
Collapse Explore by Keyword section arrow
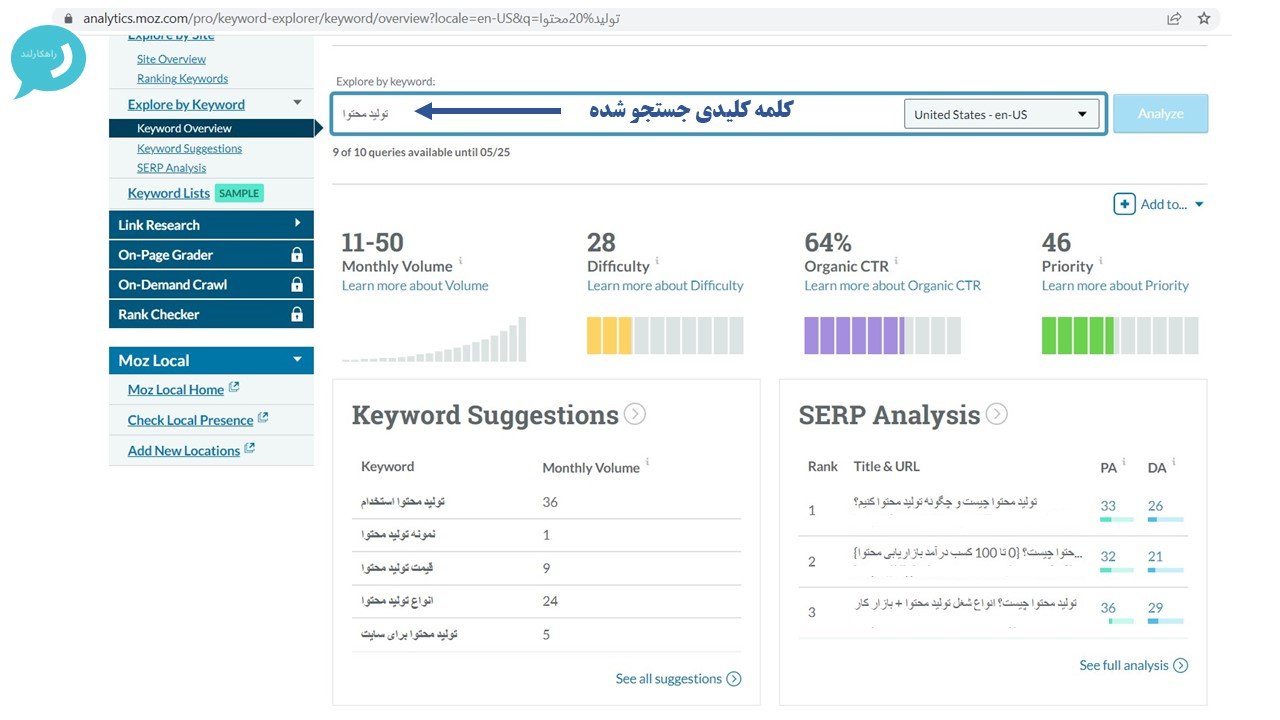pyautogui.click(x=297, y=103)
